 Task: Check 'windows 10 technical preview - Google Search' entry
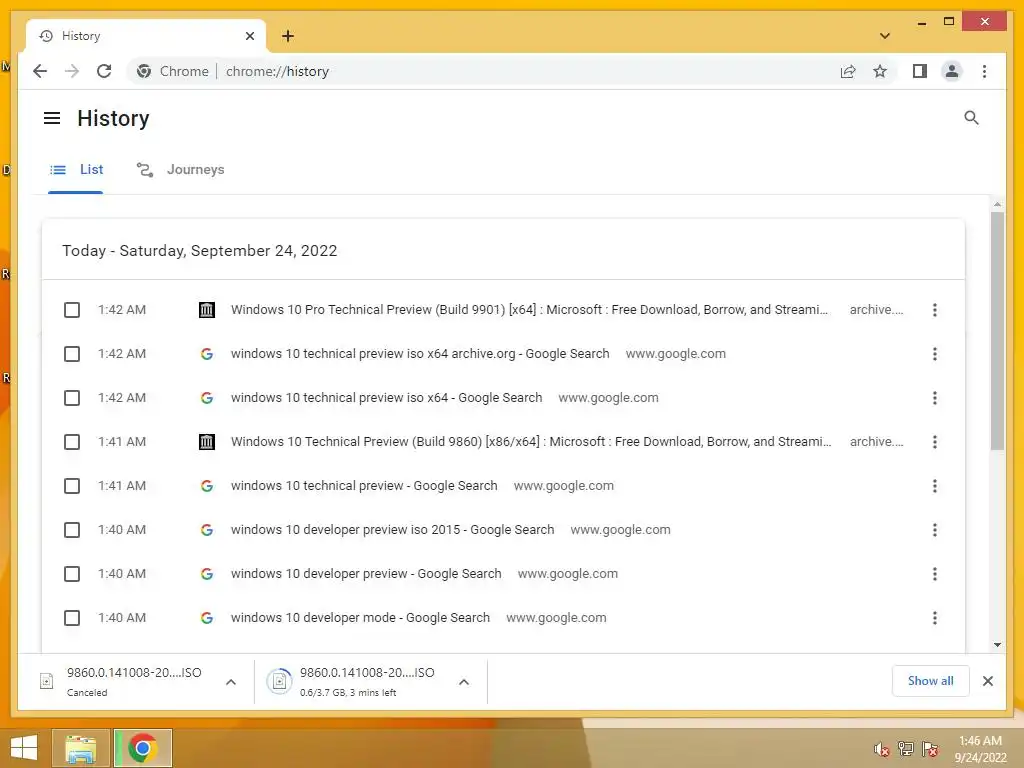[x=72, y=486]
